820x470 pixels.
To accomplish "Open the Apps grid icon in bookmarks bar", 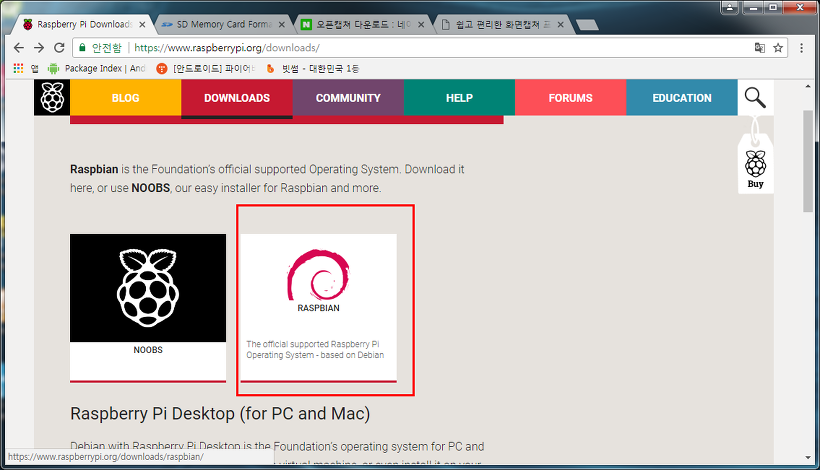I will [18, 68].
